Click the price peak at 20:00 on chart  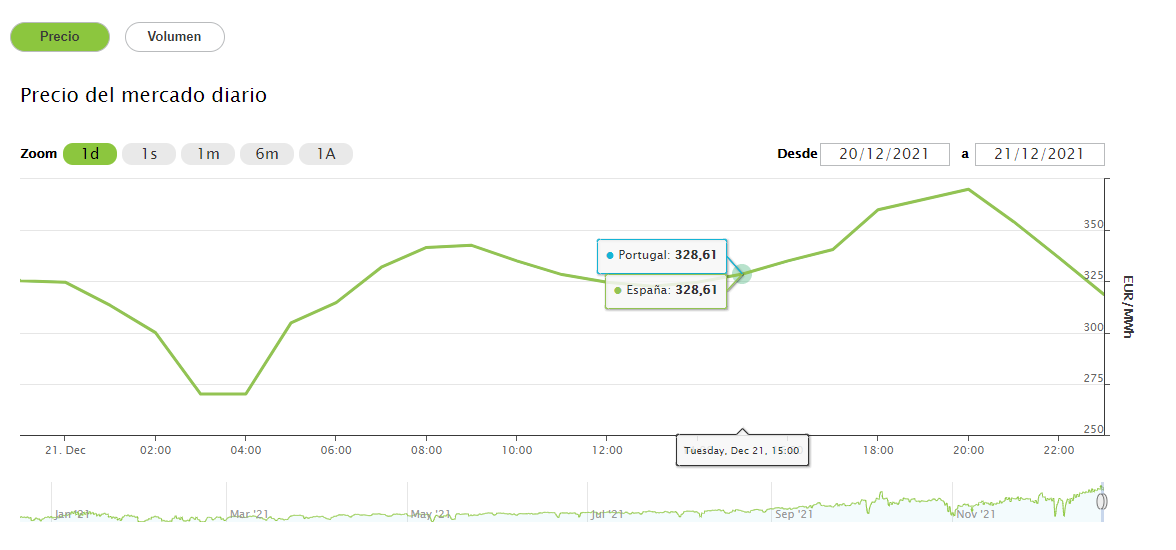point(967,189)
